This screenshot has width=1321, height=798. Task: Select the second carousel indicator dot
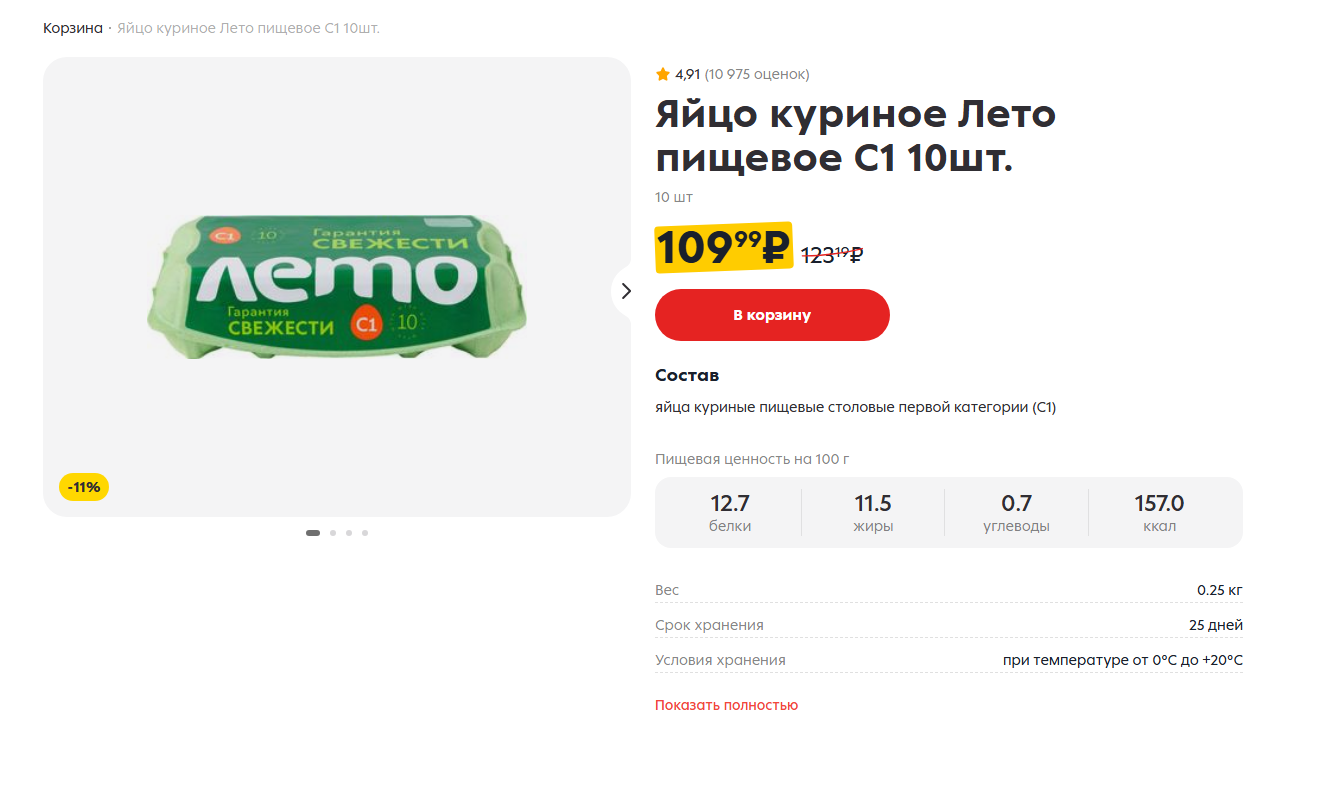(333, 533)
